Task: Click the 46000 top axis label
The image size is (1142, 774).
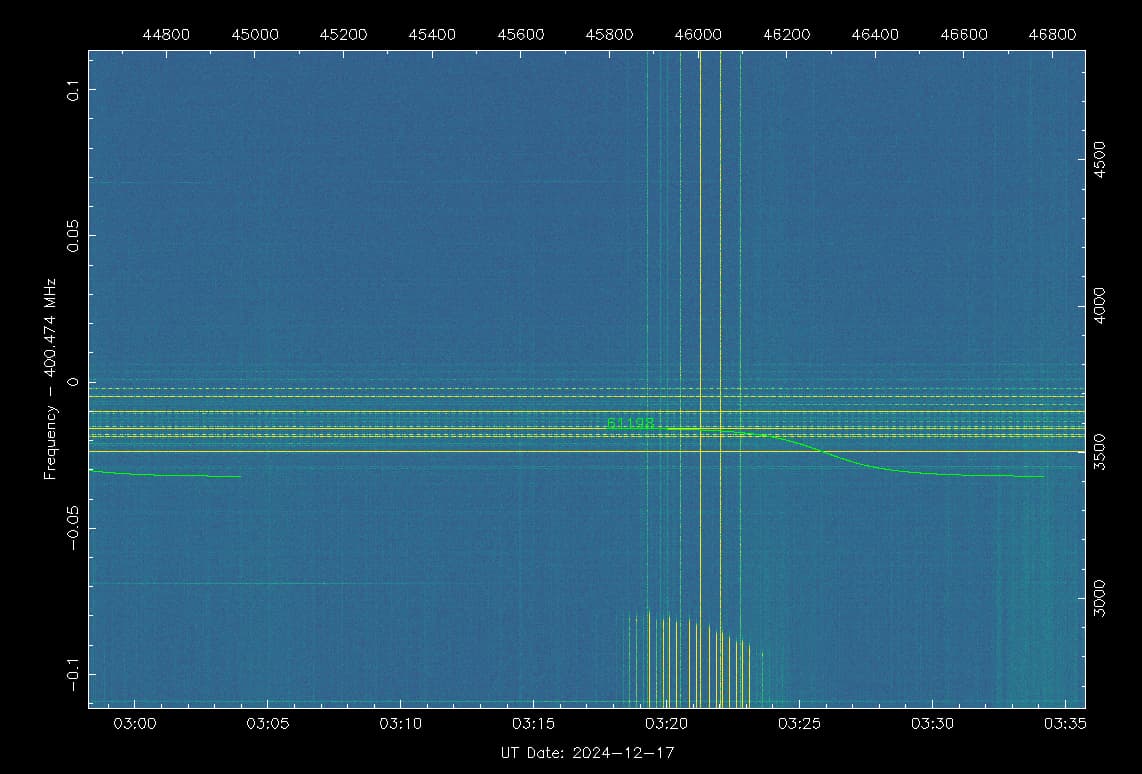Action: click(698, 35)
